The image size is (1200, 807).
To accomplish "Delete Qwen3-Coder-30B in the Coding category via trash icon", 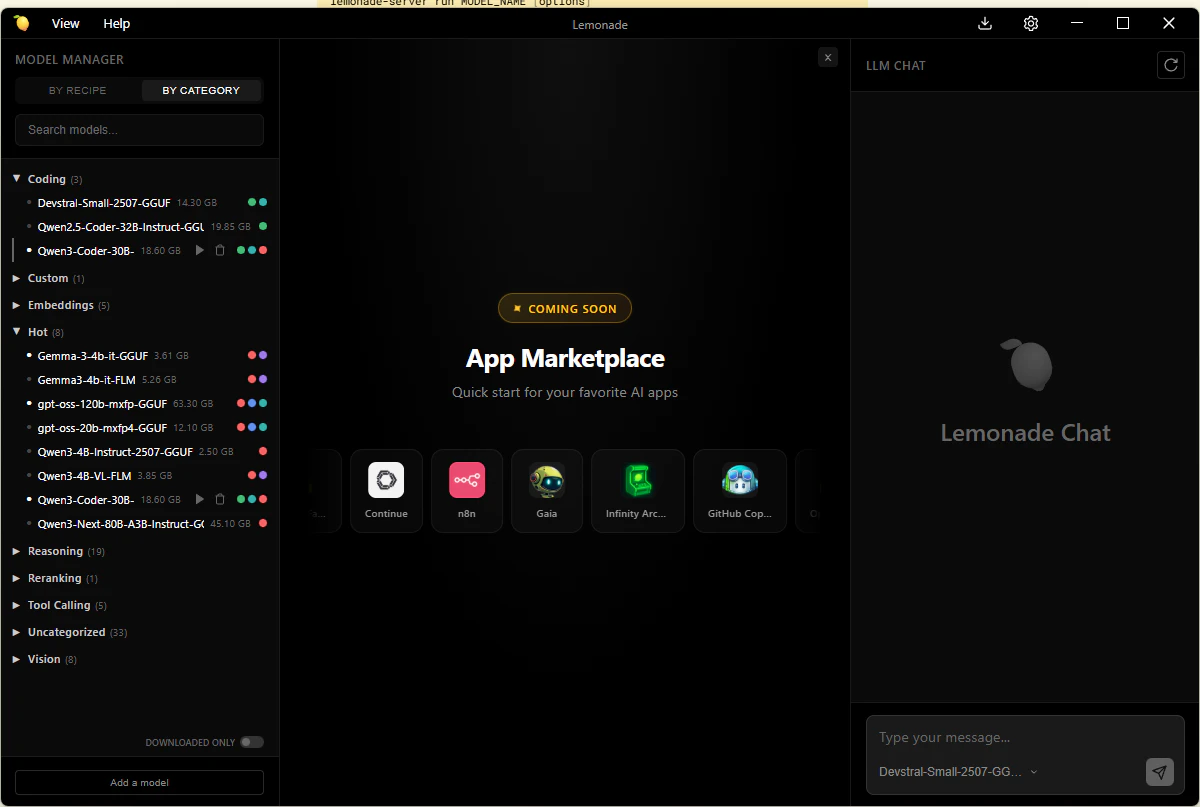I will coord(220,250).
